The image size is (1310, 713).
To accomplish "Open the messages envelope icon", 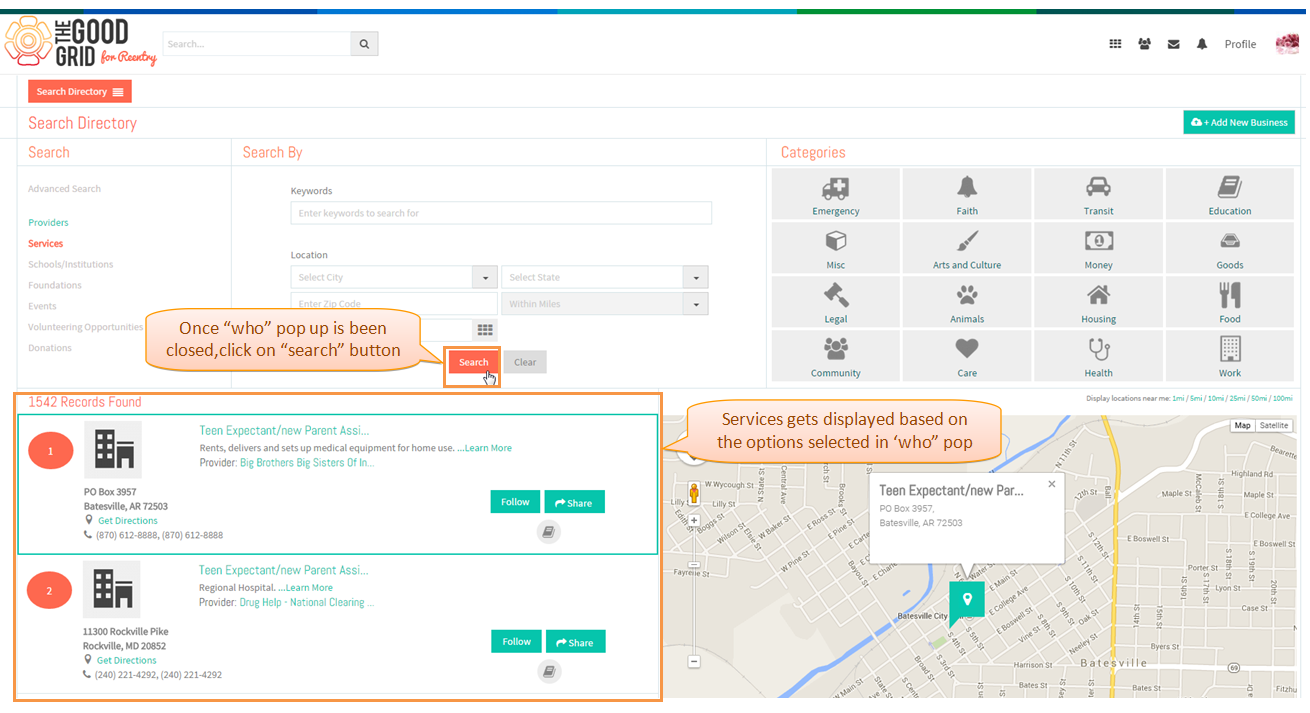I will point(1173,44).
